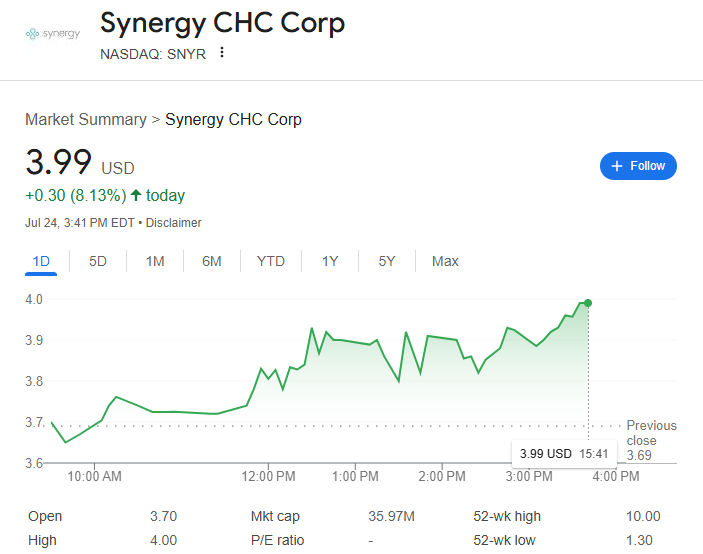Click the Synergy CHC Corp heading
Screen dimensions: 703x554
click(x=222, y=23)
